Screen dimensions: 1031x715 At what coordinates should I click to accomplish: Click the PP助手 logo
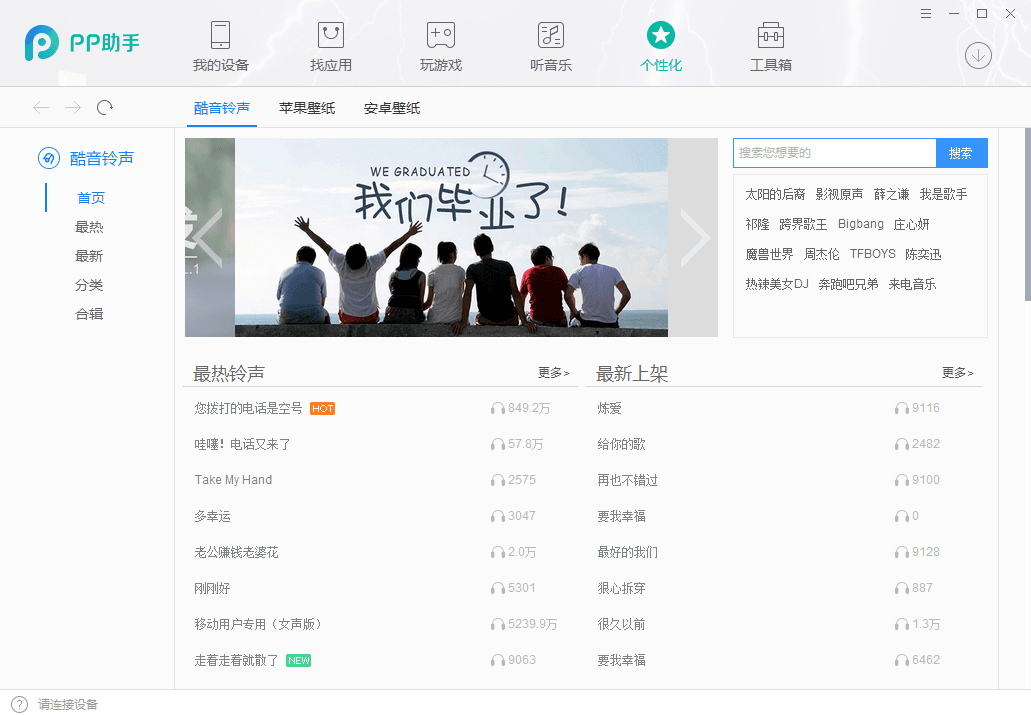click(82, 43)
